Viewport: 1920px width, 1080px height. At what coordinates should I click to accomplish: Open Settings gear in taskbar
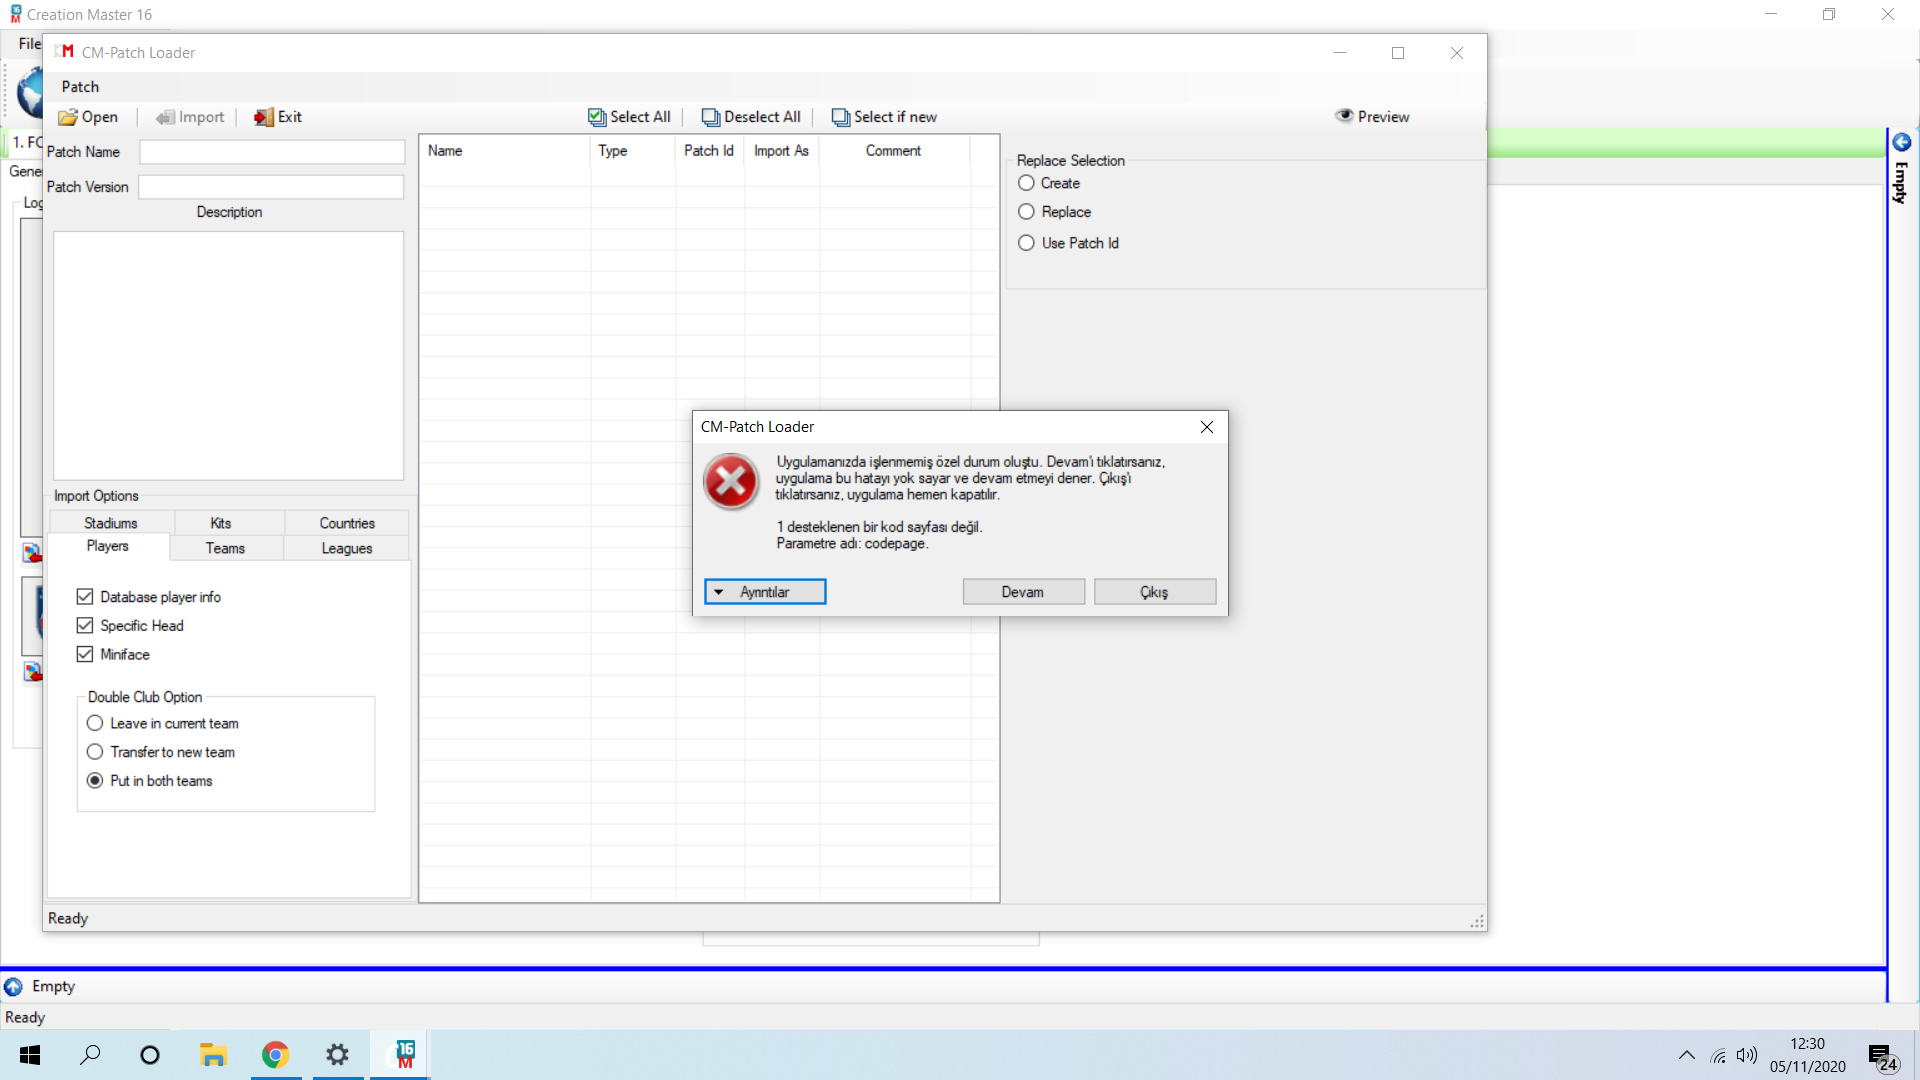pos(338,1055)
